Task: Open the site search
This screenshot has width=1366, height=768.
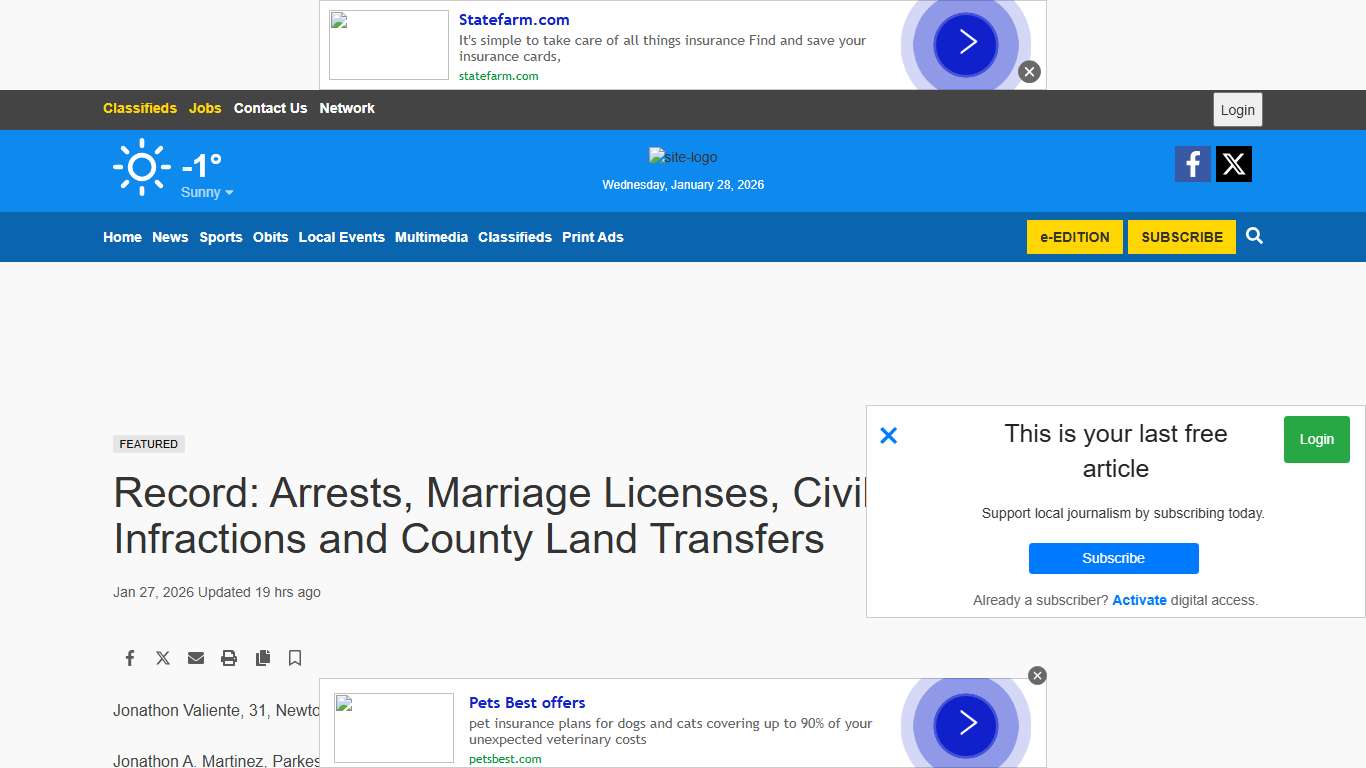Action: point(1254,237)
